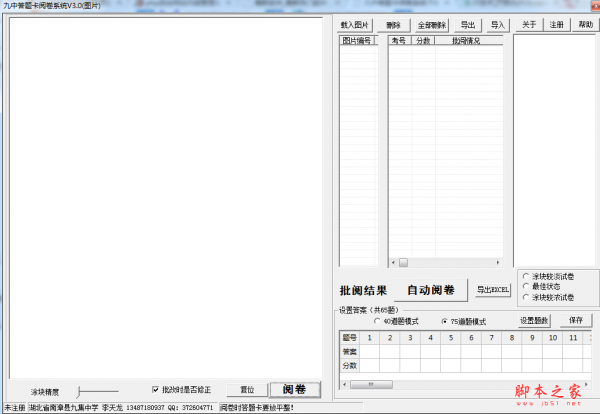Click right arrow of answer grid scrollbar
The image size is (600, 414).
tap(586, 384)
